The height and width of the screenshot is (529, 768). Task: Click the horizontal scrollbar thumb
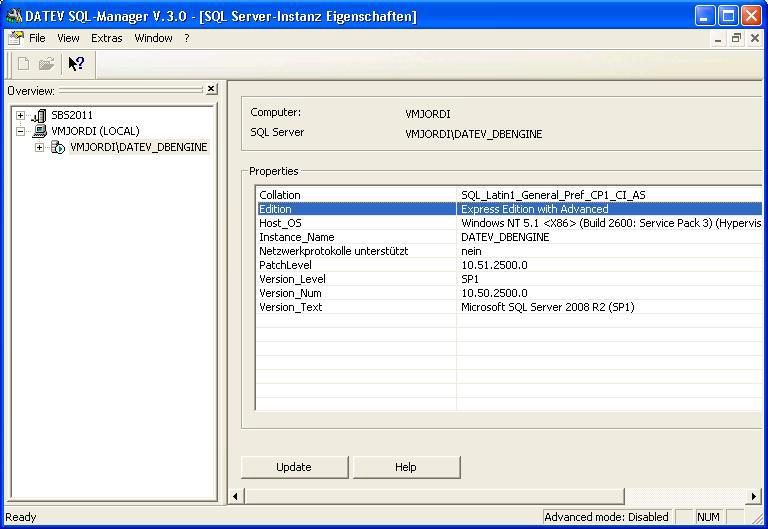tap(433, 496)
